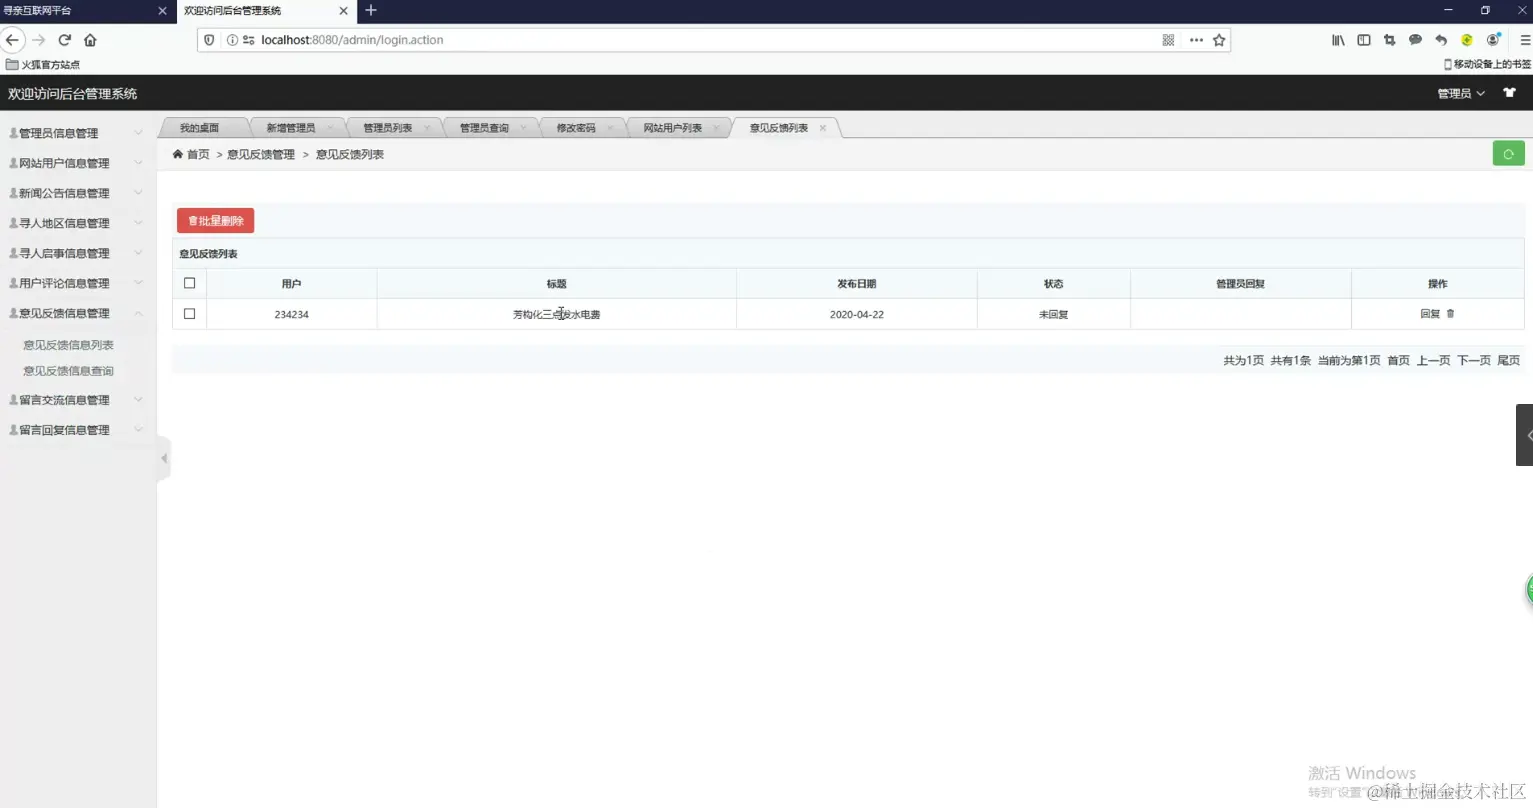
Task: Click the browser back arrow
Action: point(12,40)
